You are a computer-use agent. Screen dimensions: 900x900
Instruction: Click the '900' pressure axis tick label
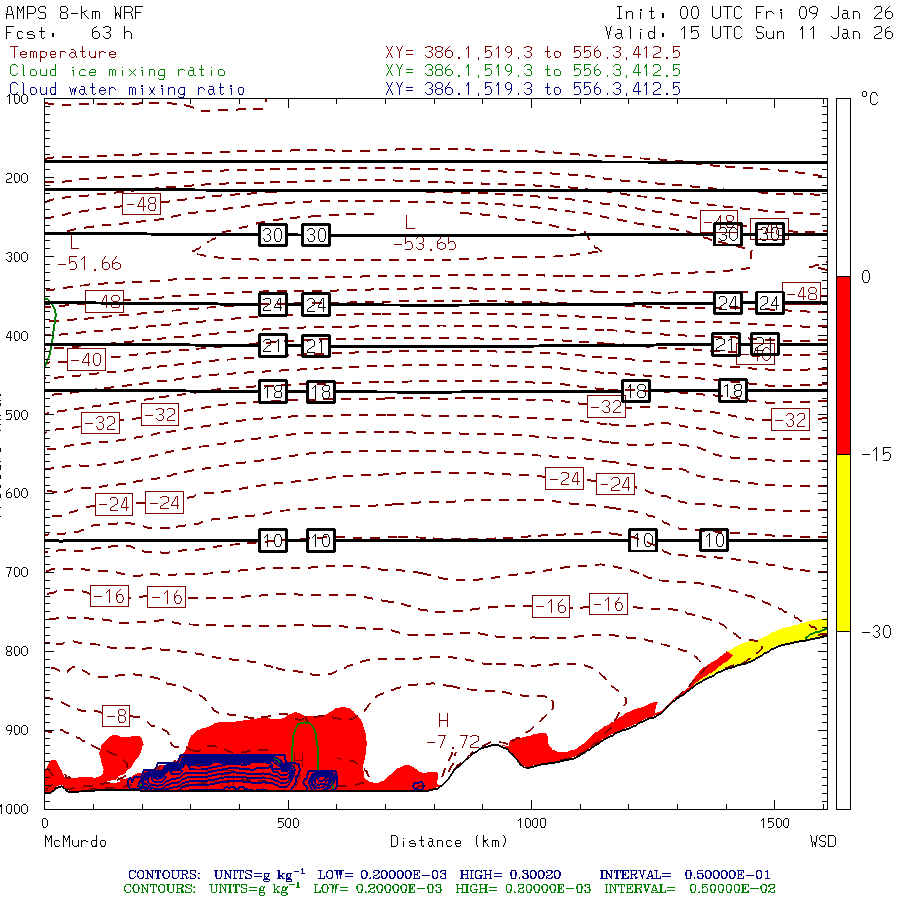coord(17,730)
